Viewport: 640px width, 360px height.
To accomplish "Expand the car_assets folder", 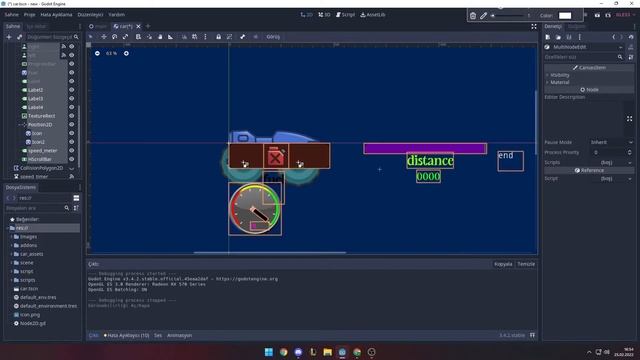I will coord(11,254).
